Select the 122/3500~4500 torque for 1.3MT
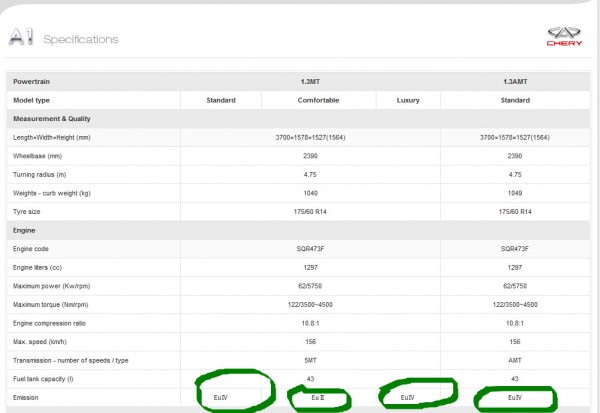This screenshot has width=600, height=413. [x=310, y=305]
